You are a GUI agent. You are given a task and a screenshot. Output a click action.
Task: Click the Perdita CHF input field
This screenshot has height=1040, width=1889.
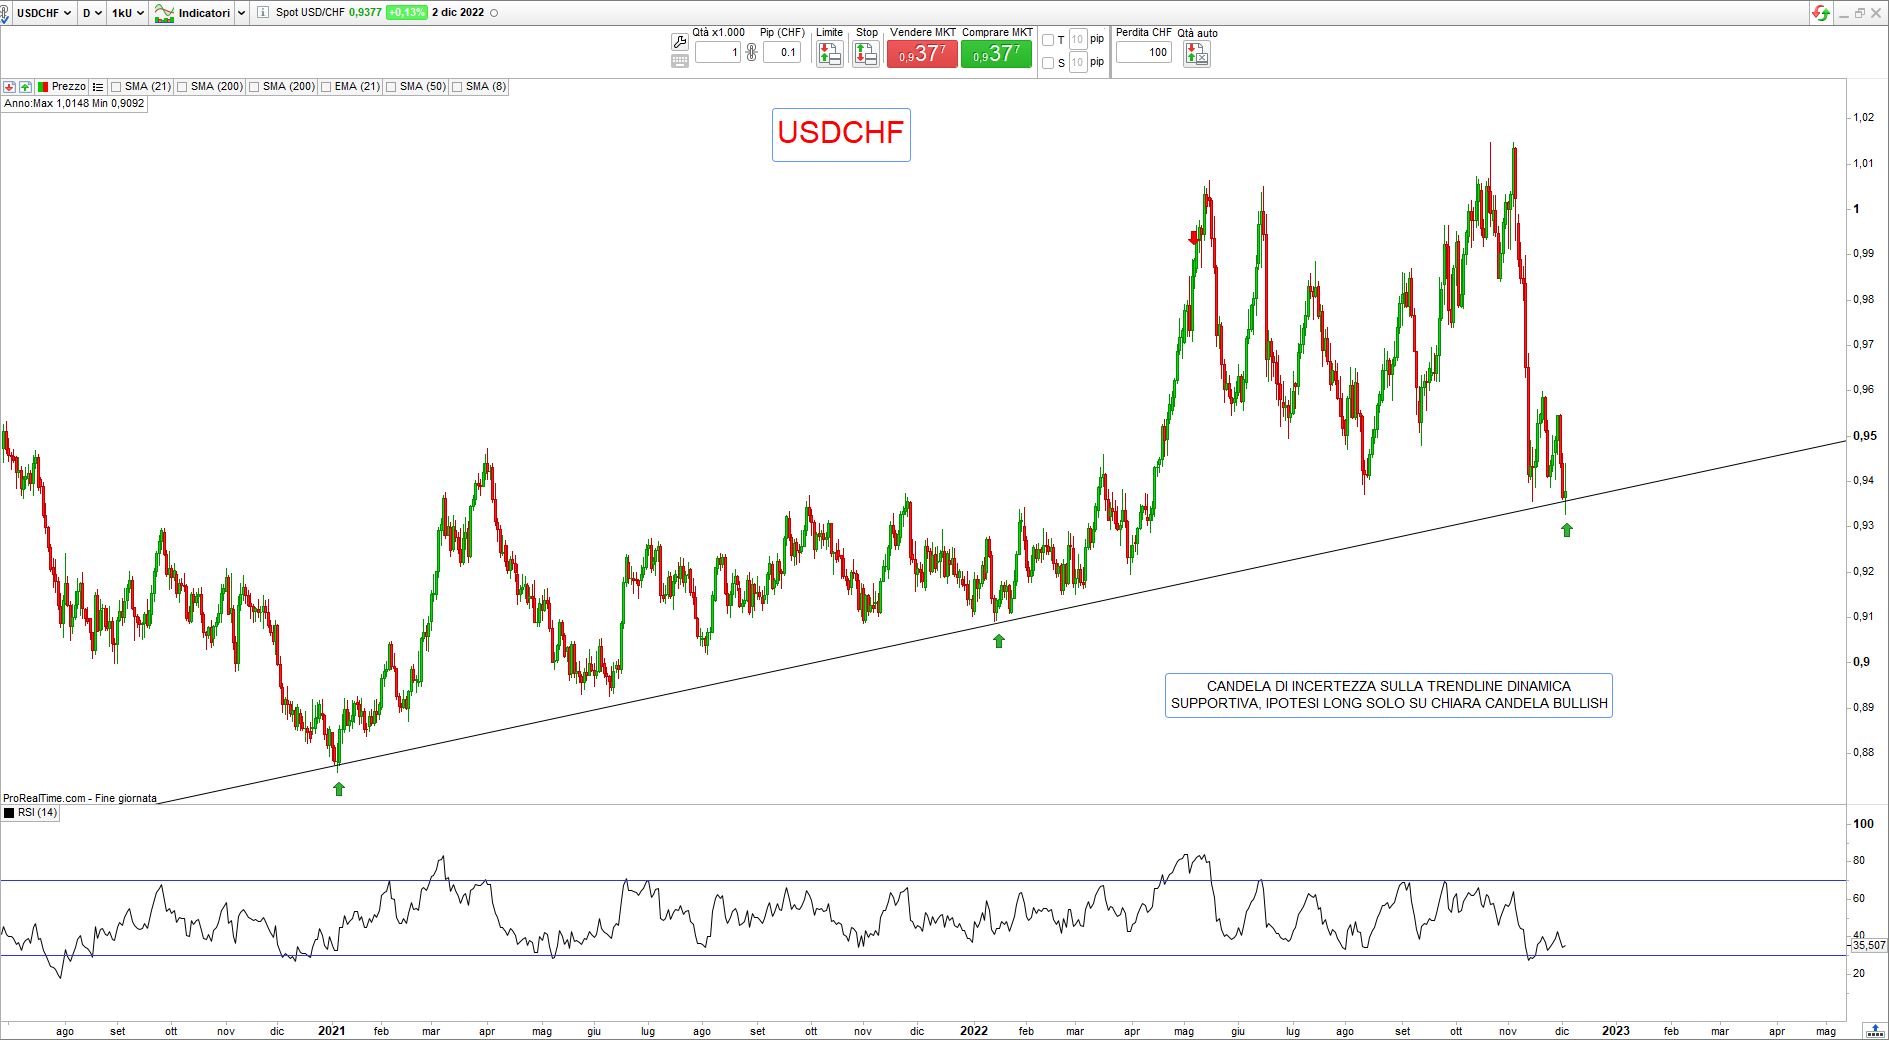click(x=1144, y=52)
